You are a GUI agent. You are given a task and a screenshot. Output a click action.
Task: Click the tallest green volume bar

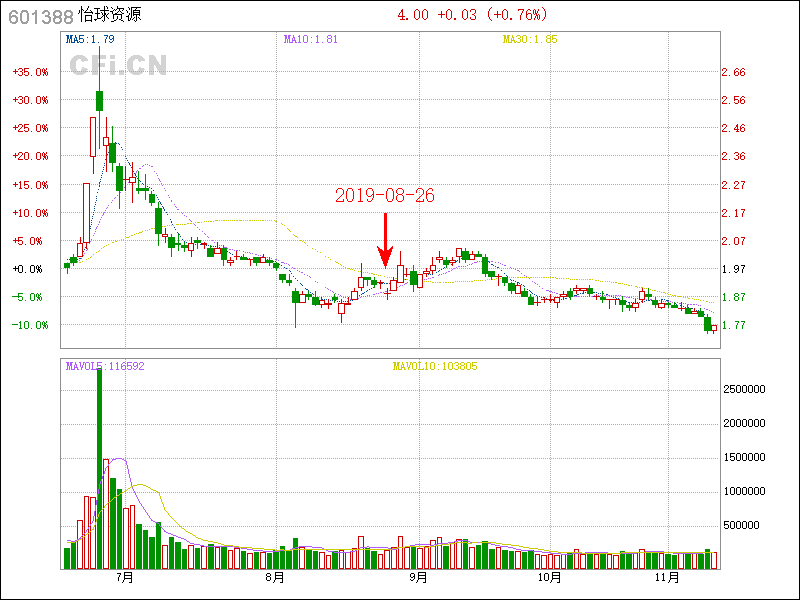100,465
